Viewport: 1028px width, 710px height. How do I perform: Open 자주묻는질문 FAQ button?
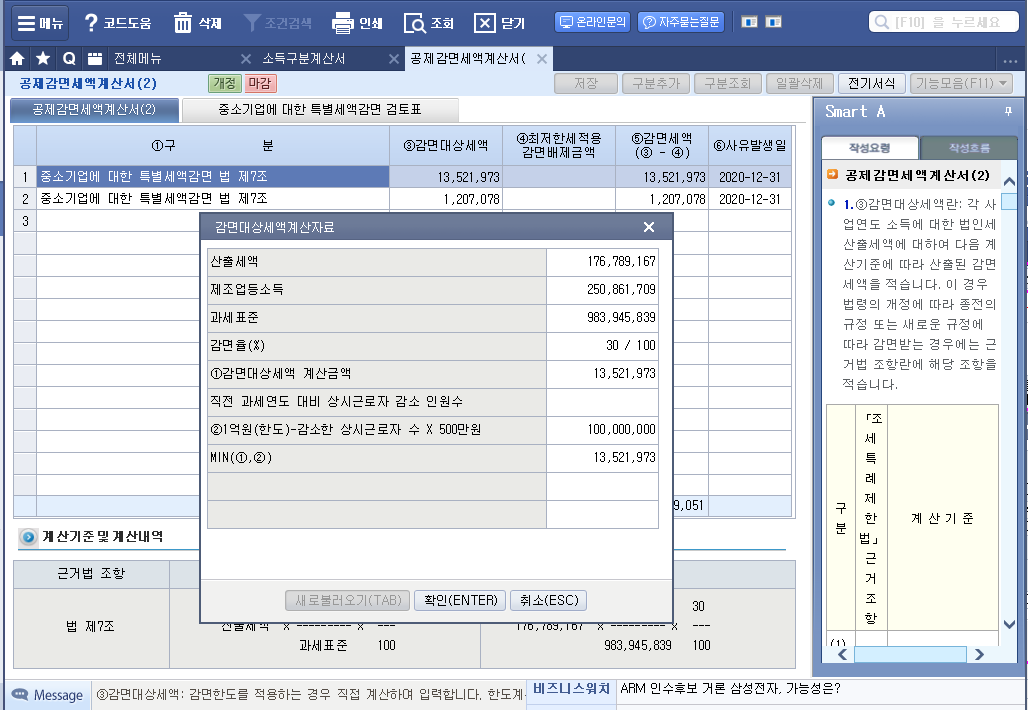pos(681,22)
